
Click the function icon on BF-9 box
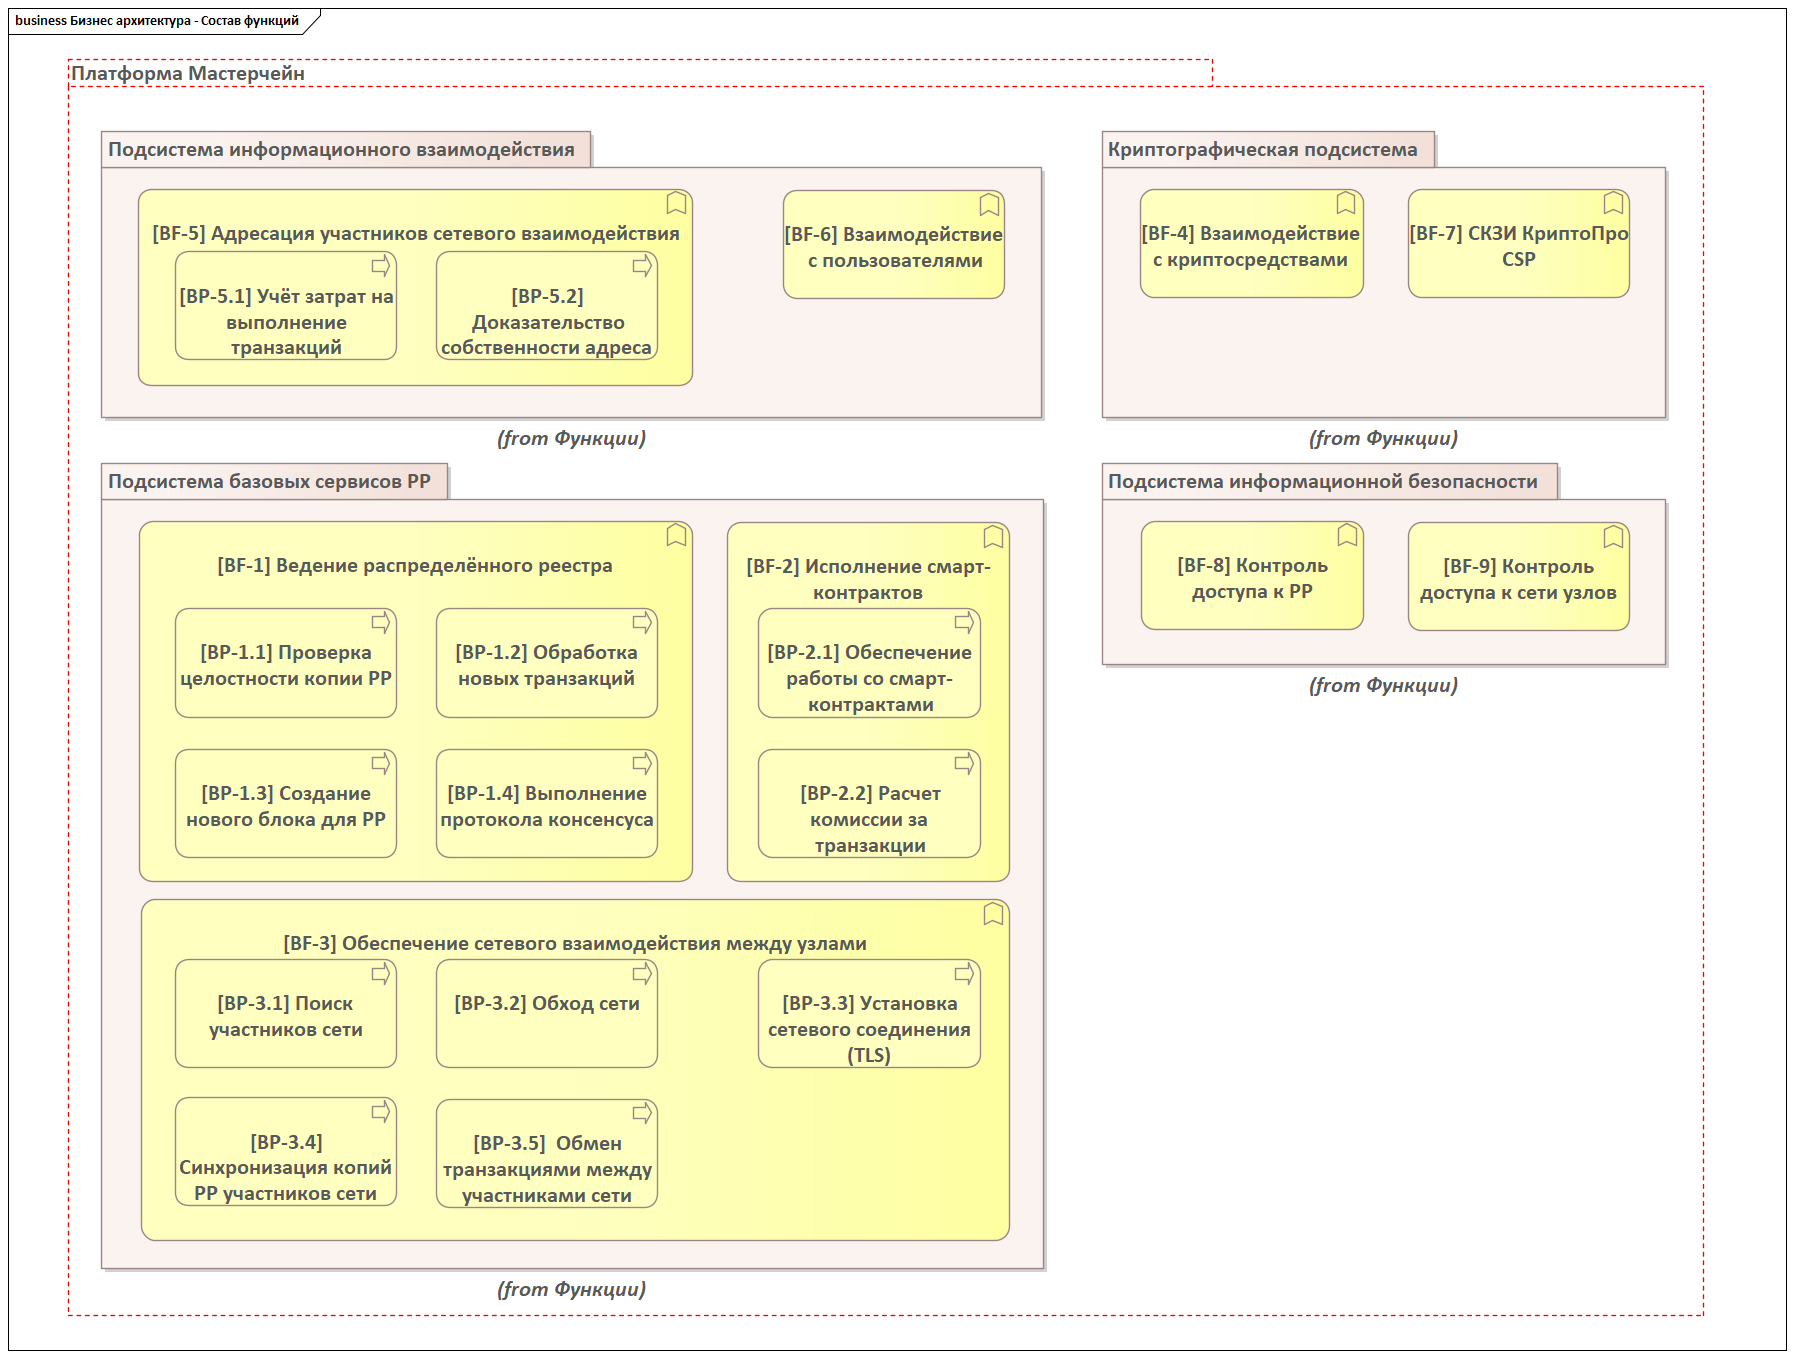point(1613,537)
